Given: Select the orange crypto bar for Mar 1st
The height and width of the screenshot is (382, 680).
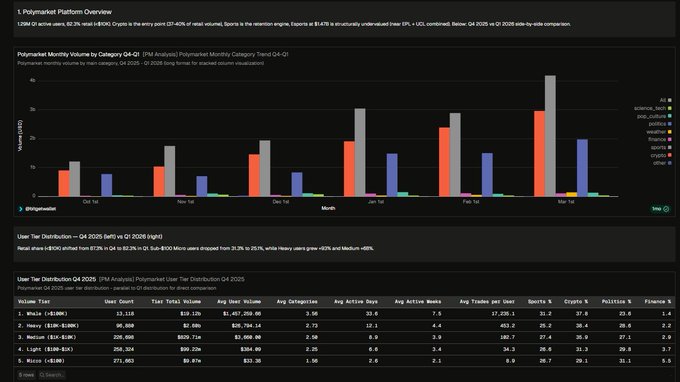Looking at the screenshot, I should coord(539,154).
